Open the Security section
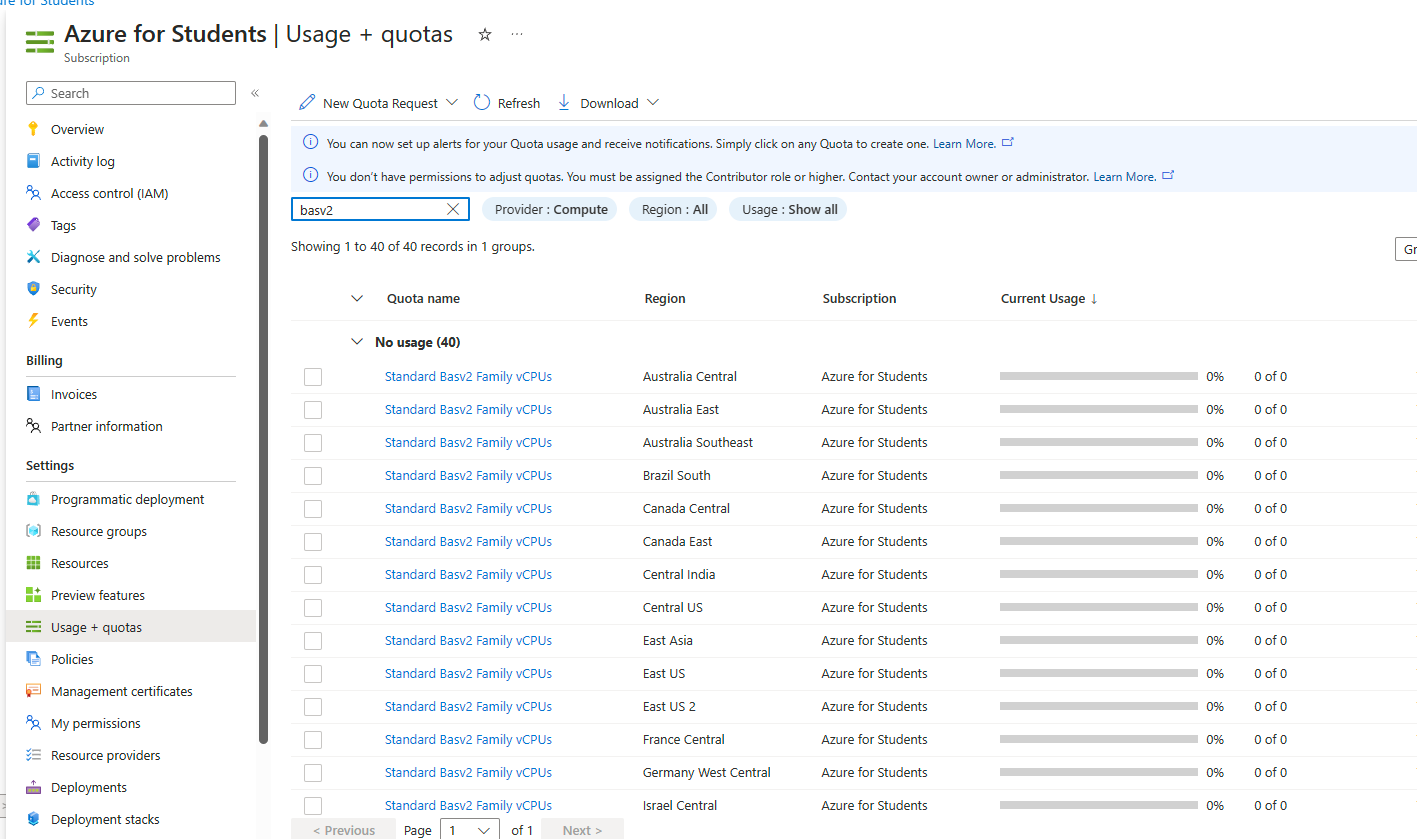This screenshot has height=839, width=1417. coord(72,289)
